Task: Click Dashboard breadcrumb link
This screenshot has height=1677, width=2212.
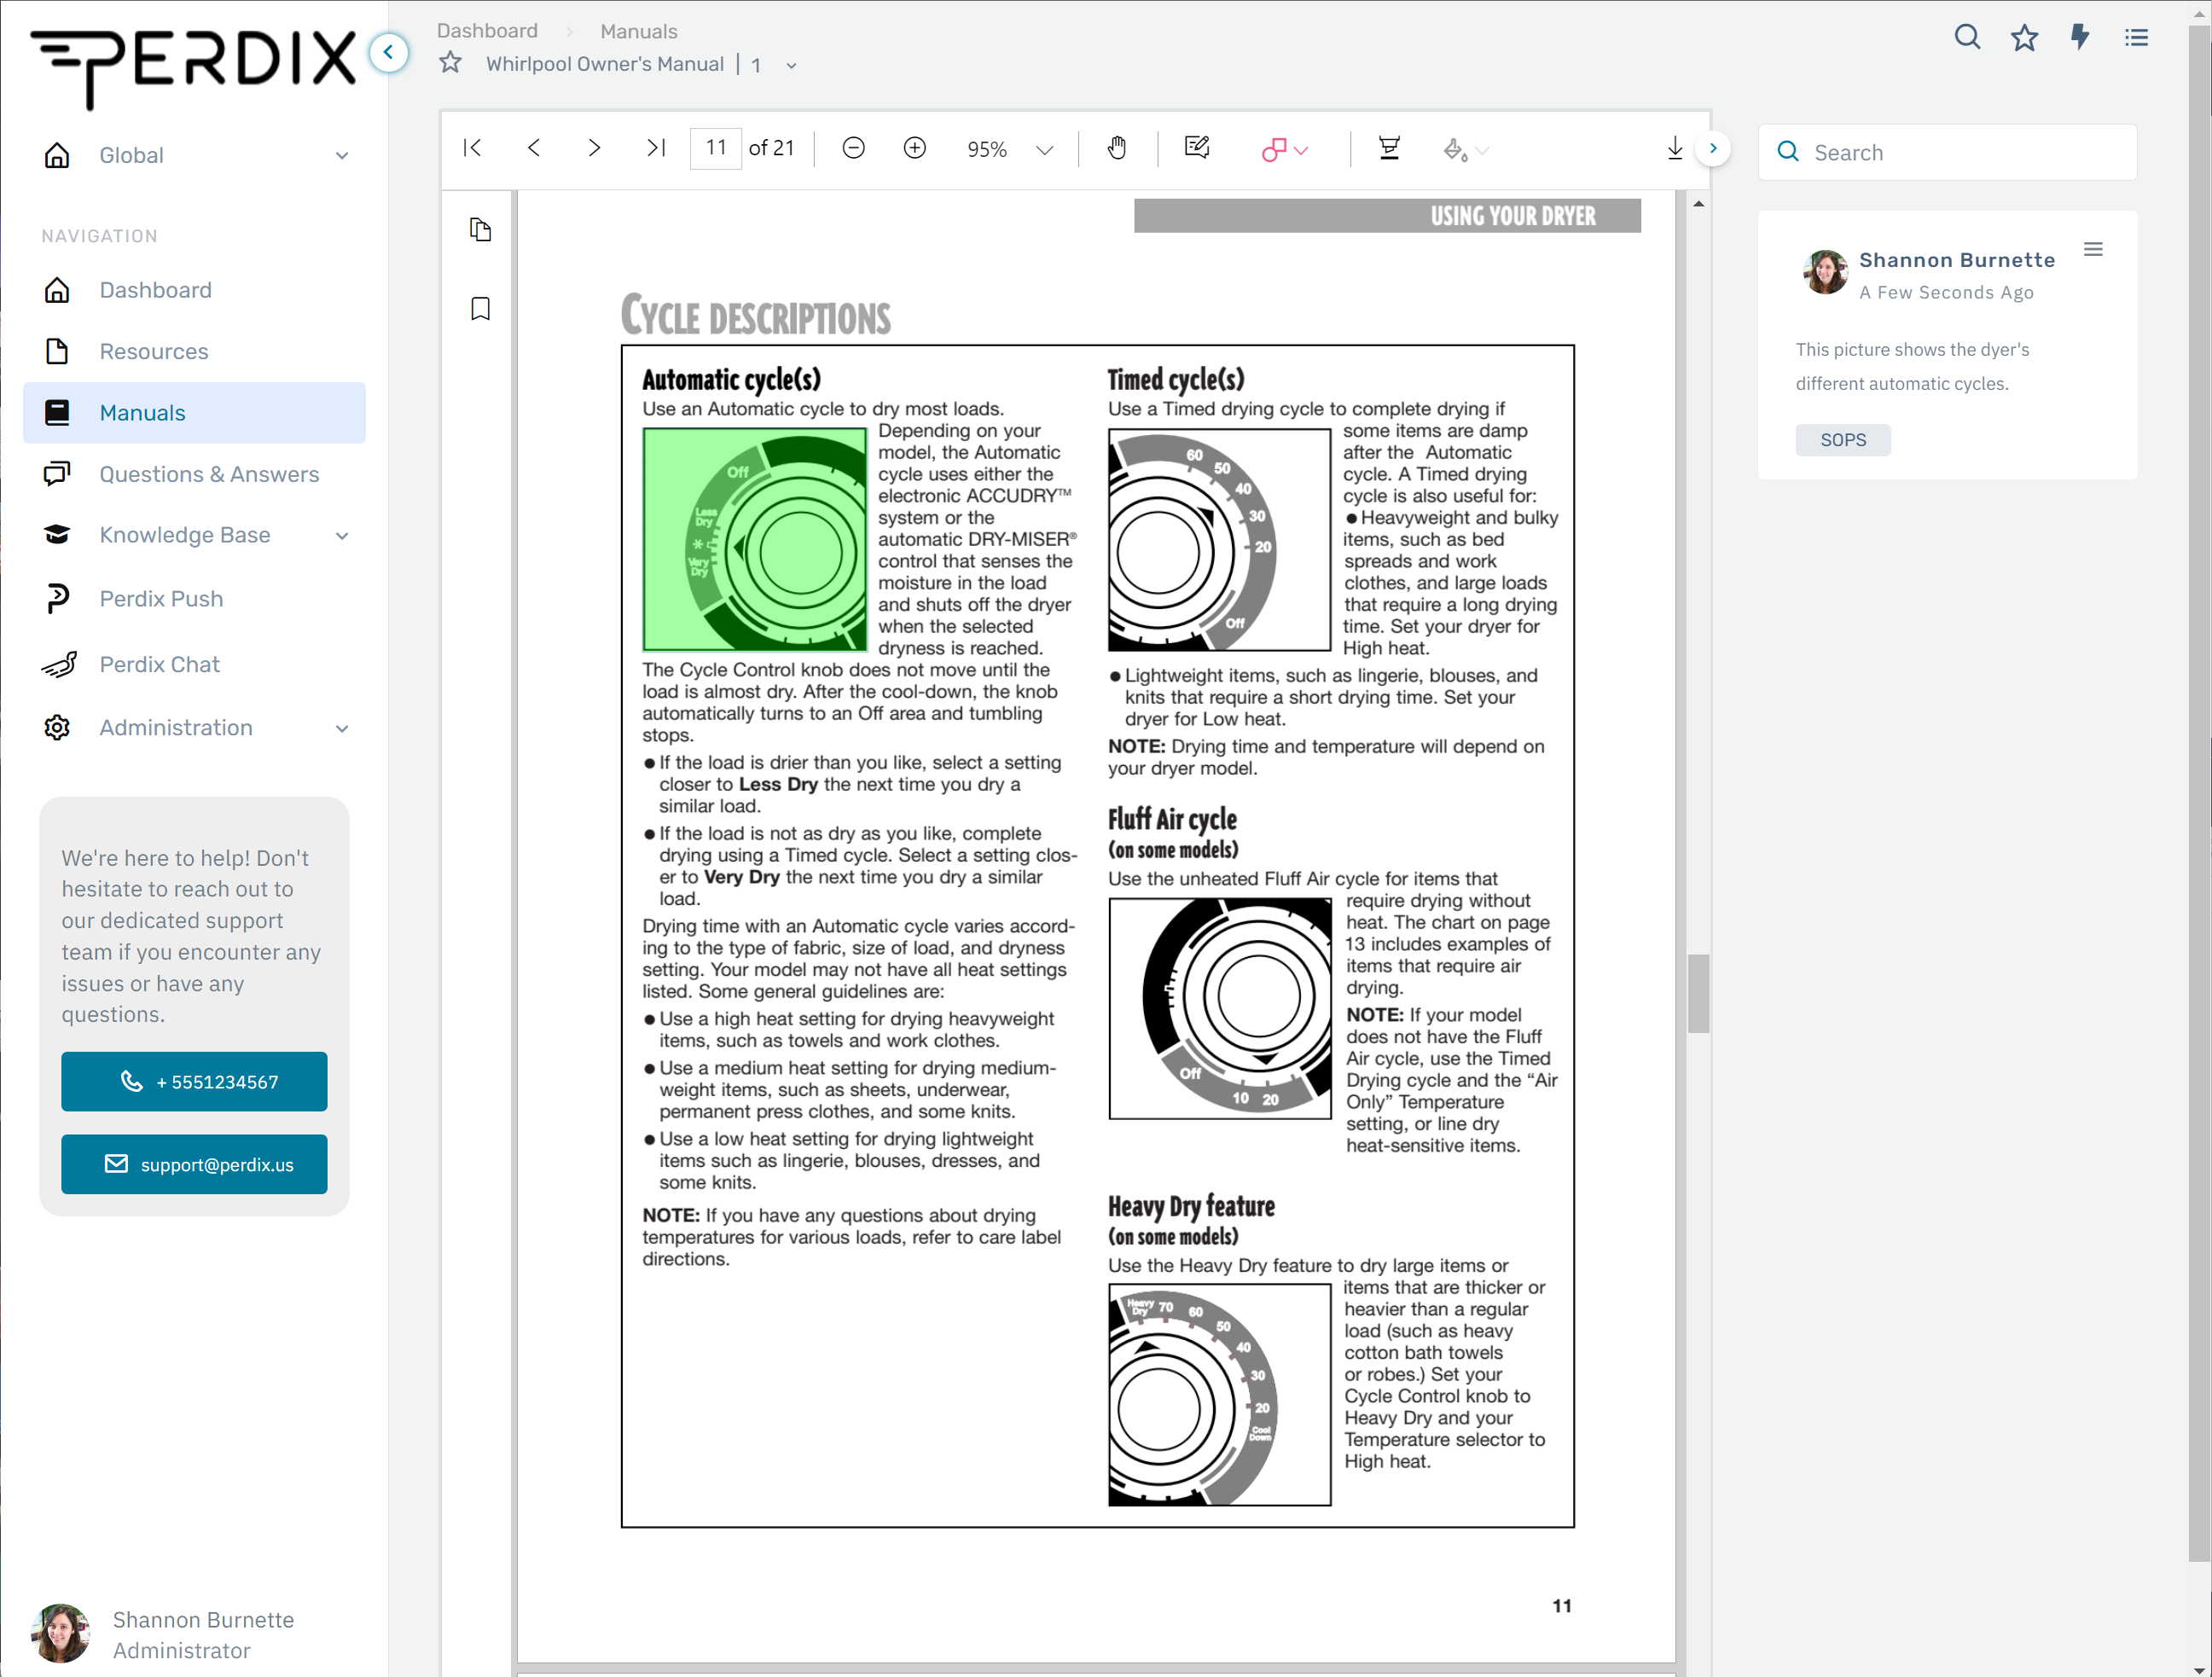Action: pyautogui.click(x=487, y=31)
